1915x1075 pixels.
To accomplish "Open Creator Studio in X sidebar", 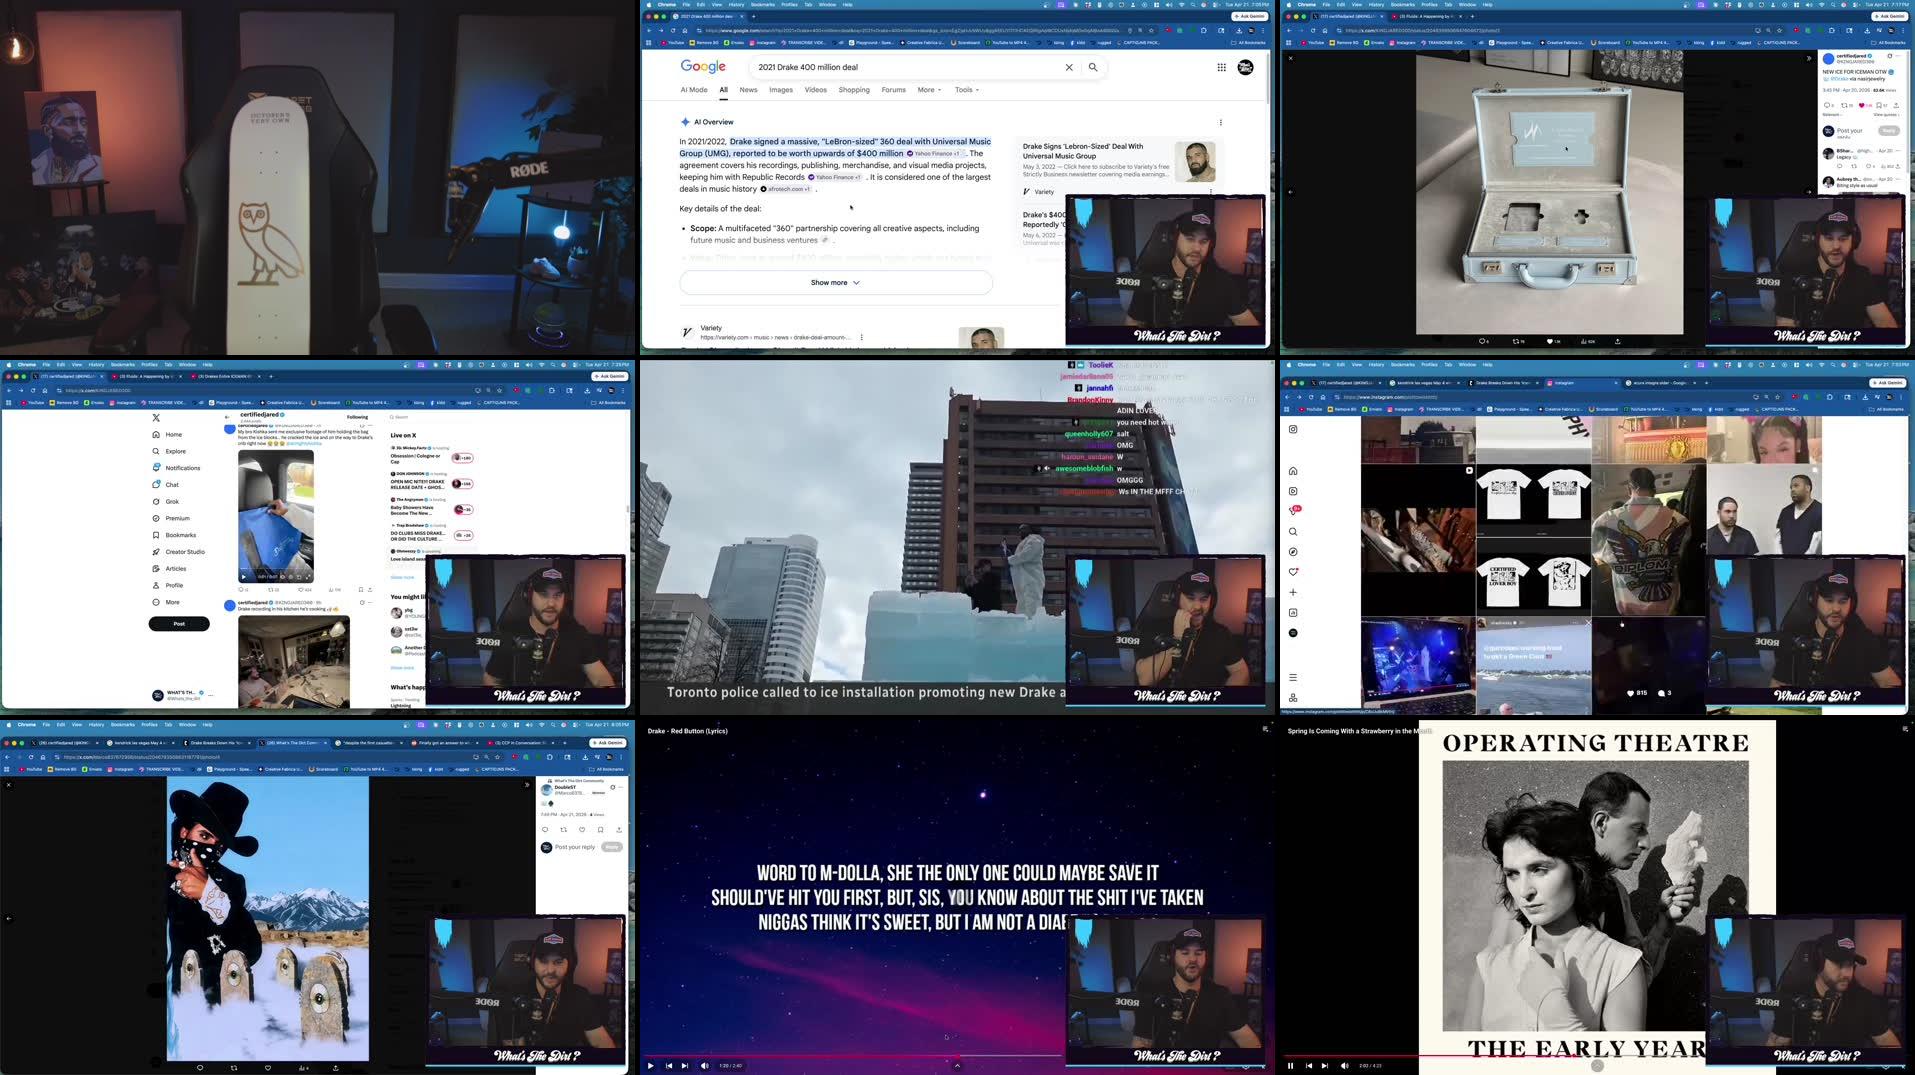I will (x=178, y=552).
